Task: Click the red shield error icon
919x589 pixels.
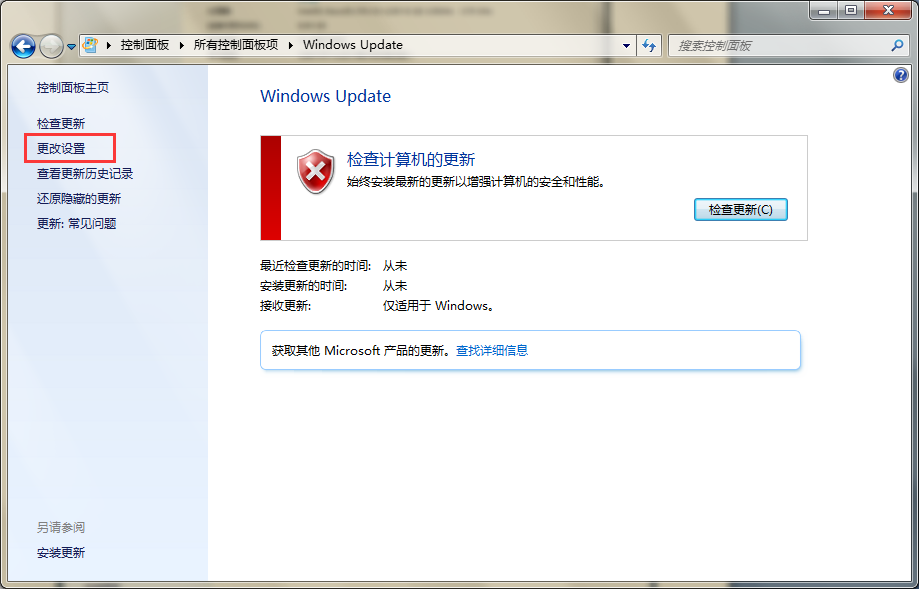Action: (316, 171)
